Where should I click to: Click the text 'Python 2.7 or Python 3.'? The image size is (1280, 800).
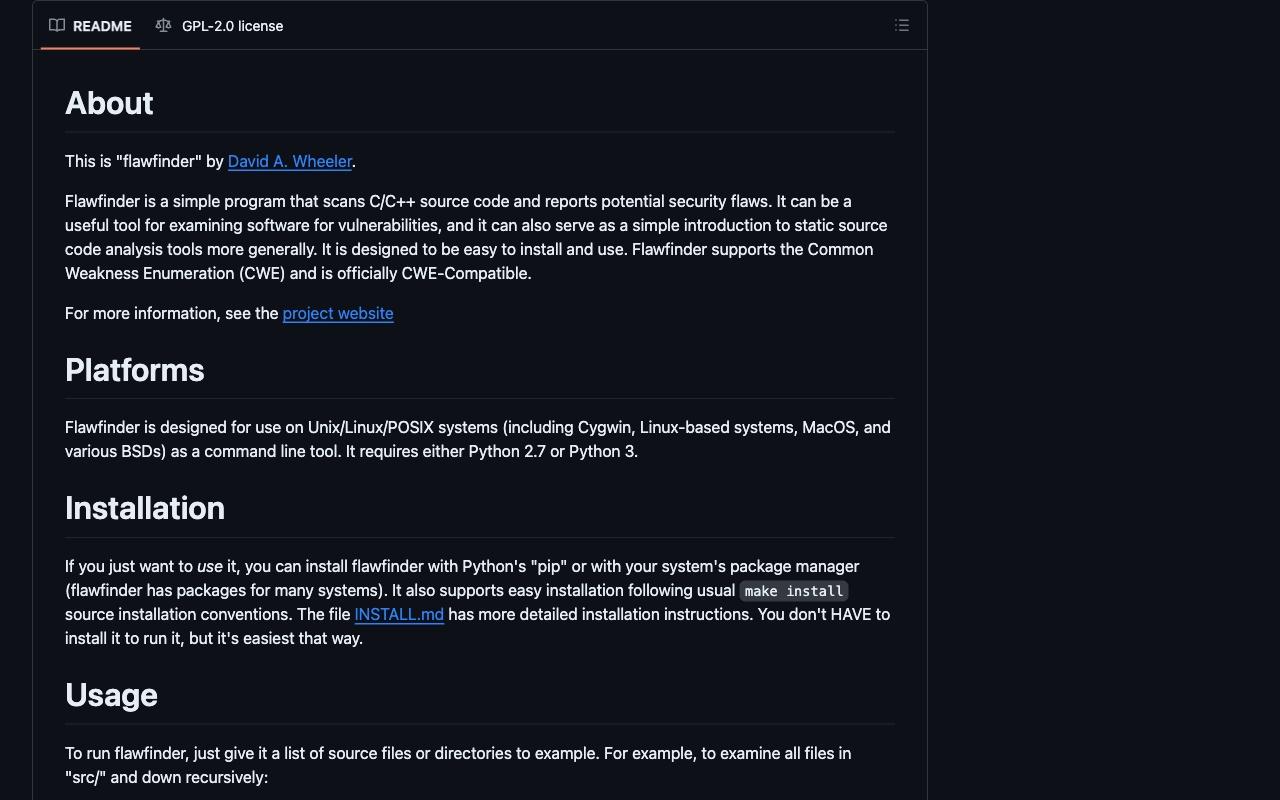[x=553, y=451]
